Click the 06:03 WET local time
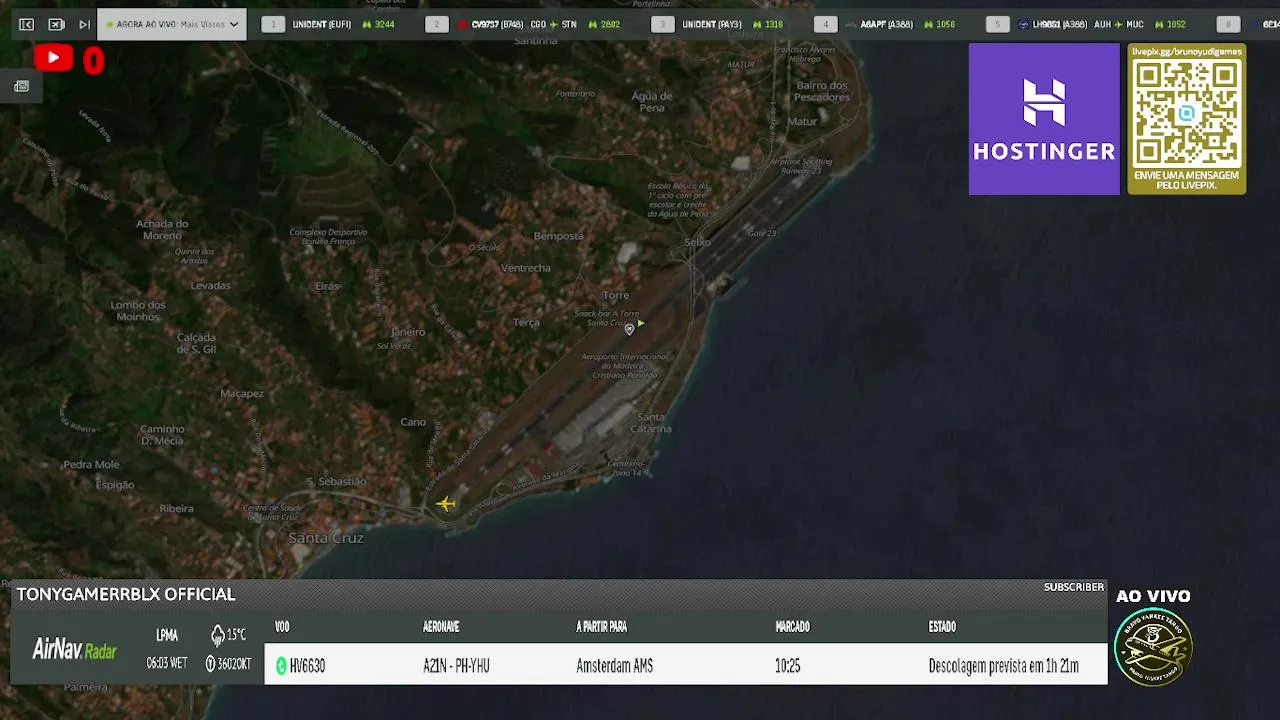This screenshot has height=720, width=1280. 166,663
